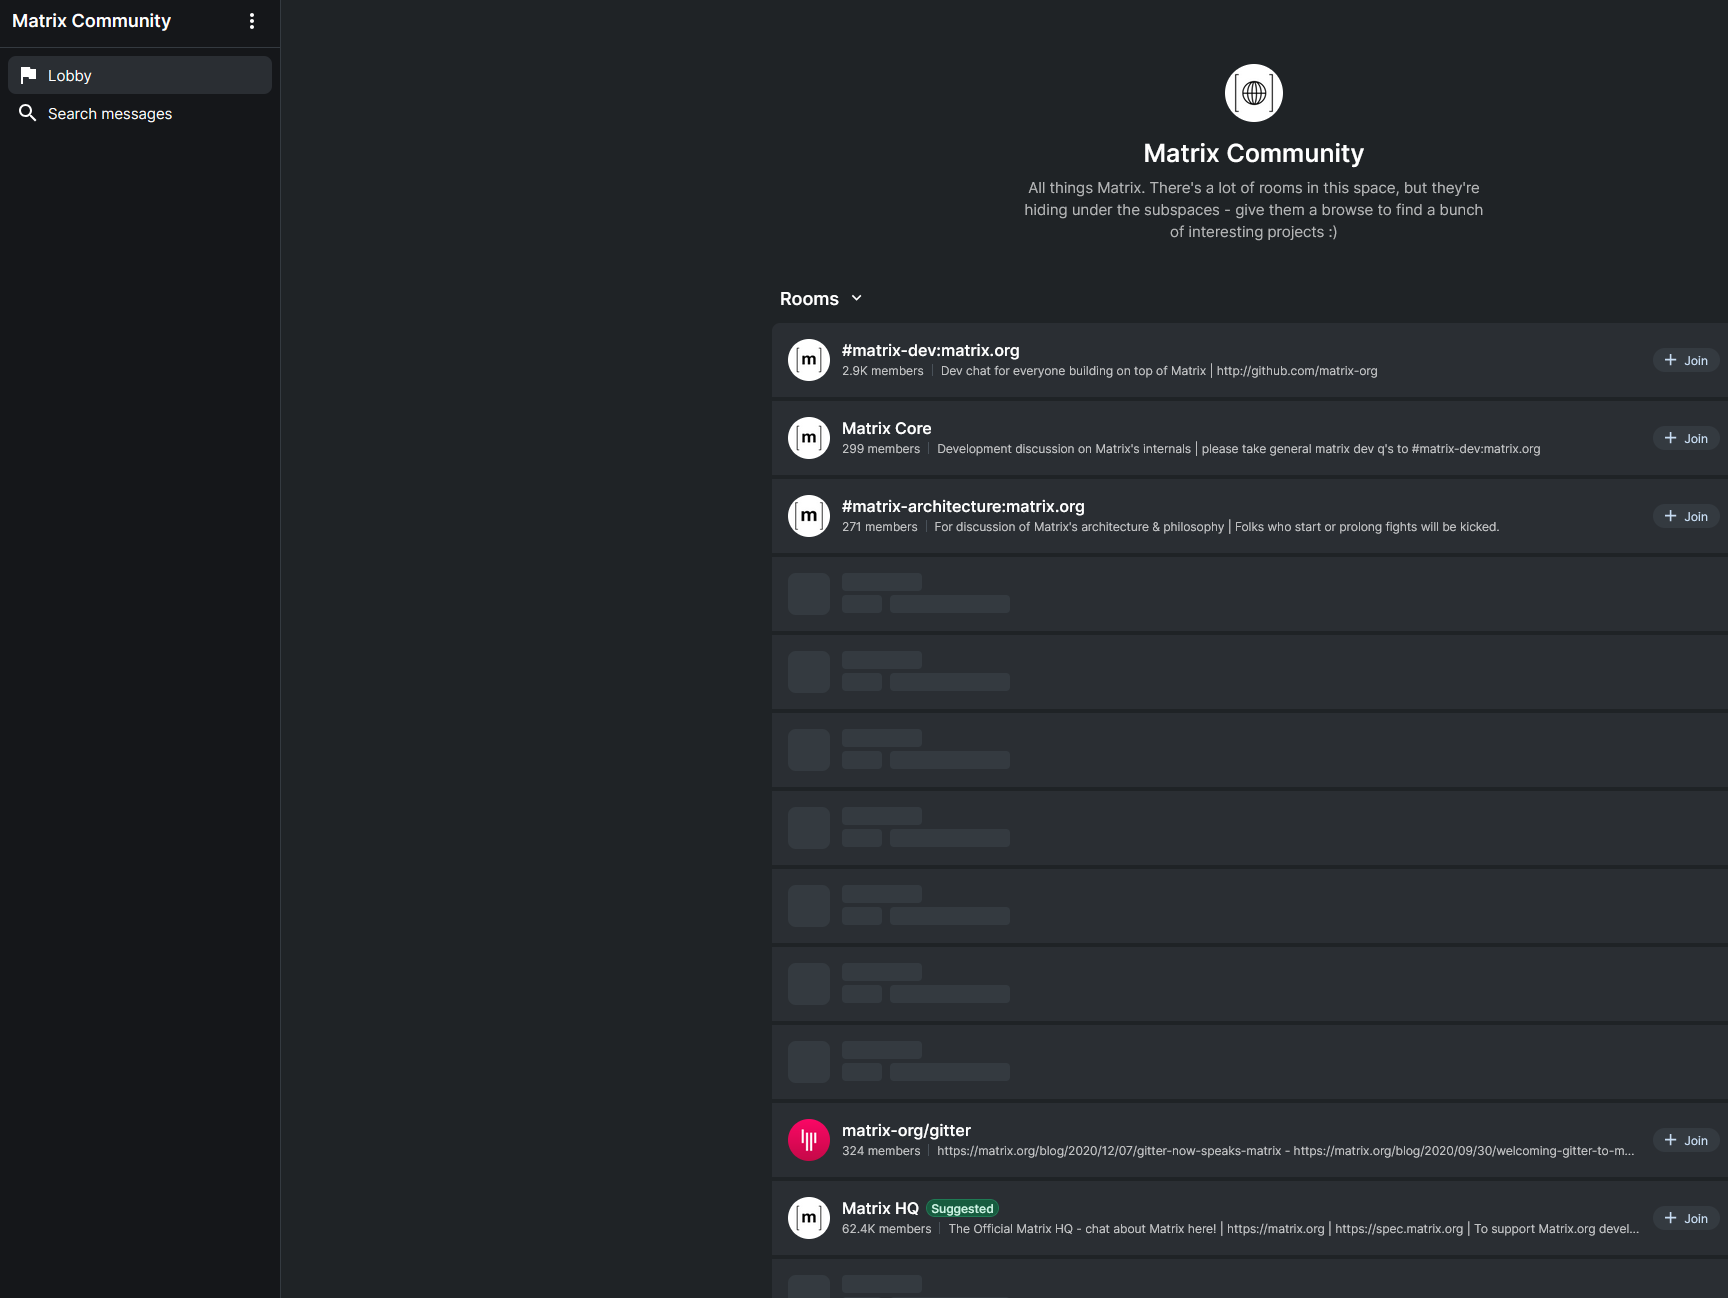Click the Search messages magnifier icon

pos(28,113)
